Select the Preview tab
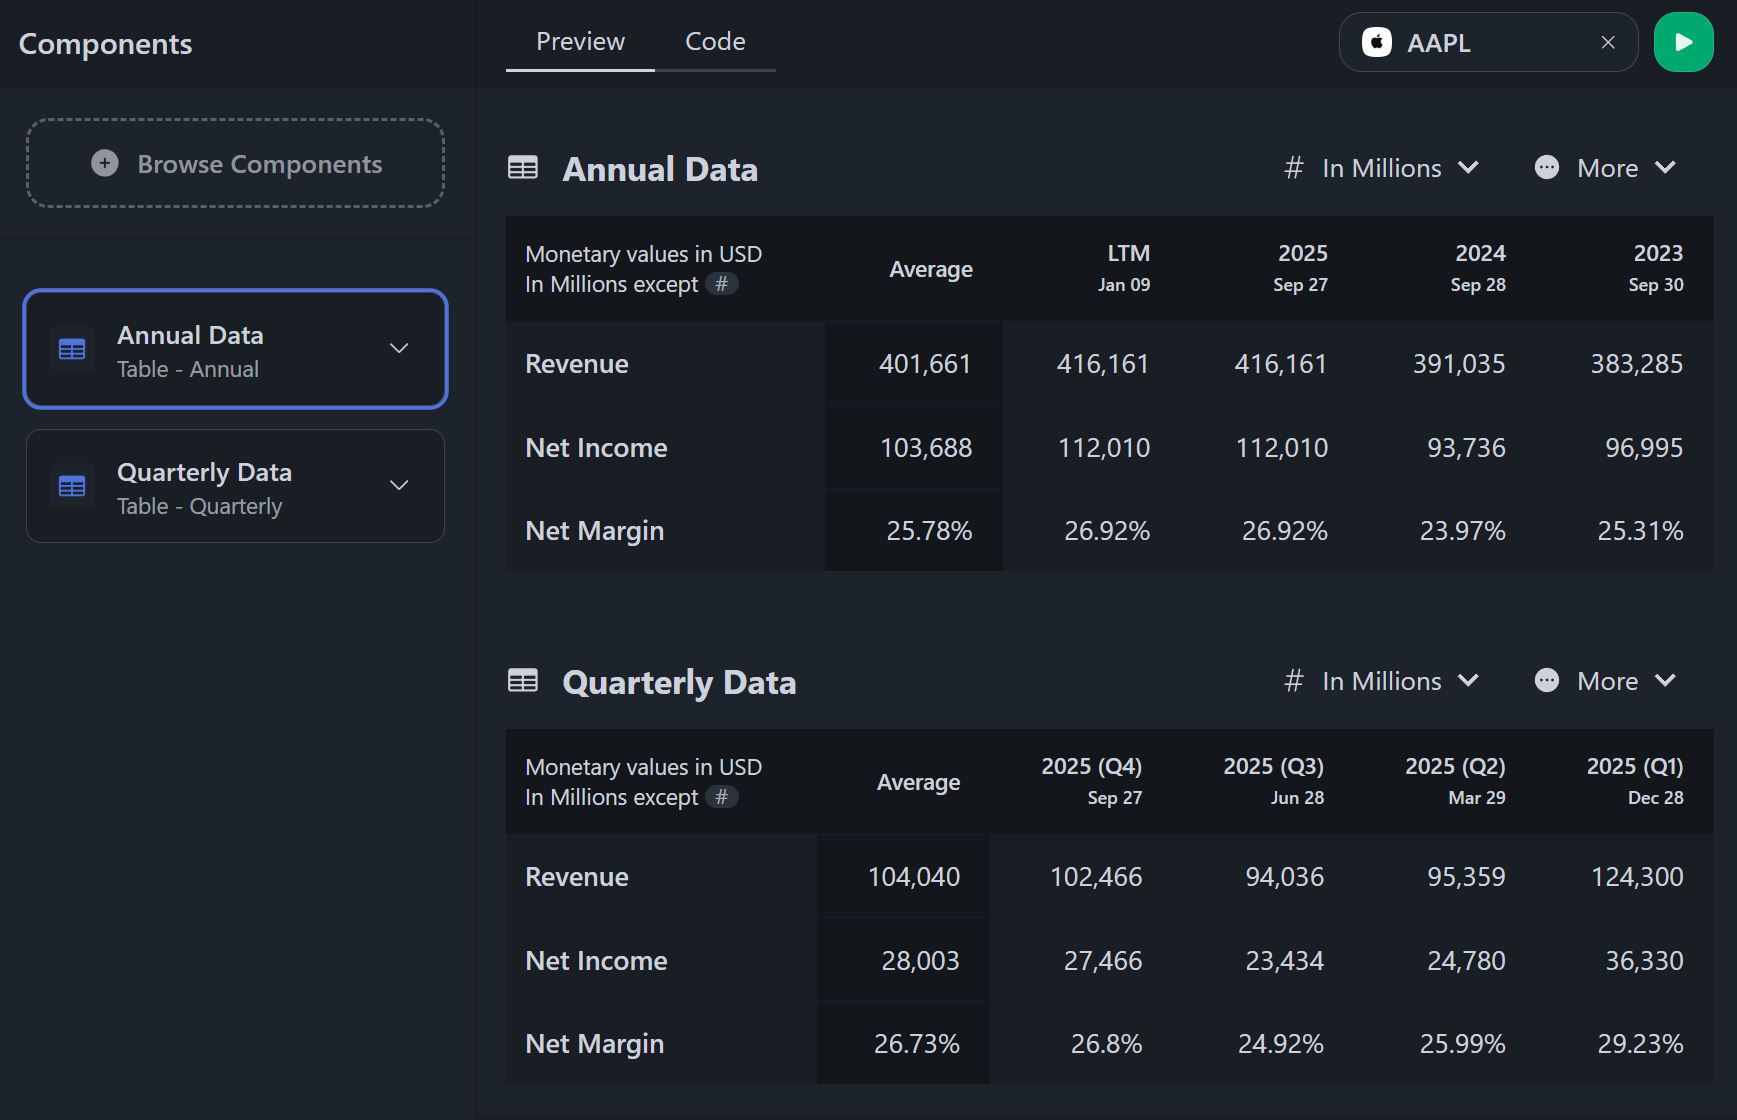This screenshot has width=1737, height=1120. [x=580, y=41]
